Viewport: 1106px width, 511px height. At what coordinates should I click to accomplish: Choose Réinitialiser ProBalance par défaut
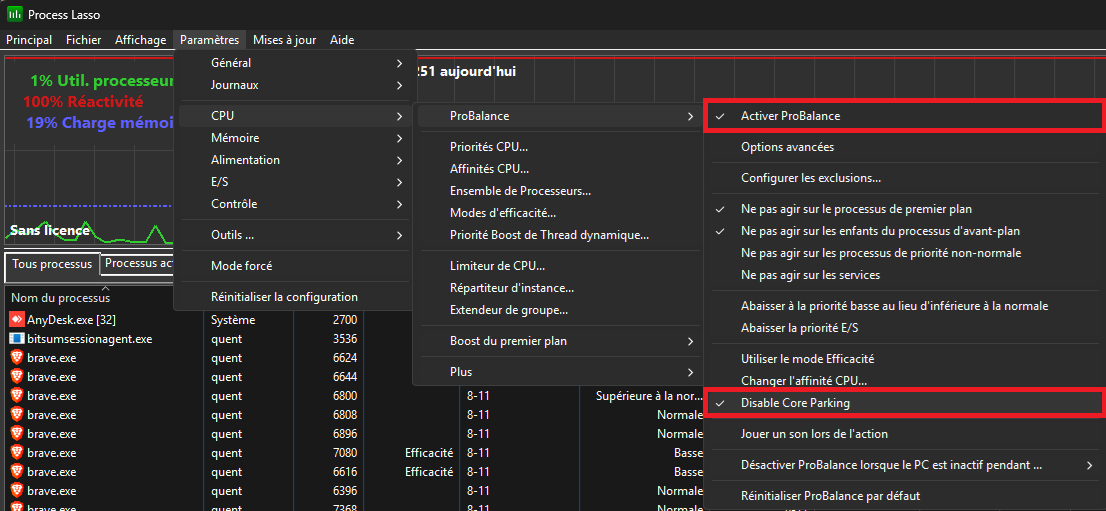[x=904, y=496]
